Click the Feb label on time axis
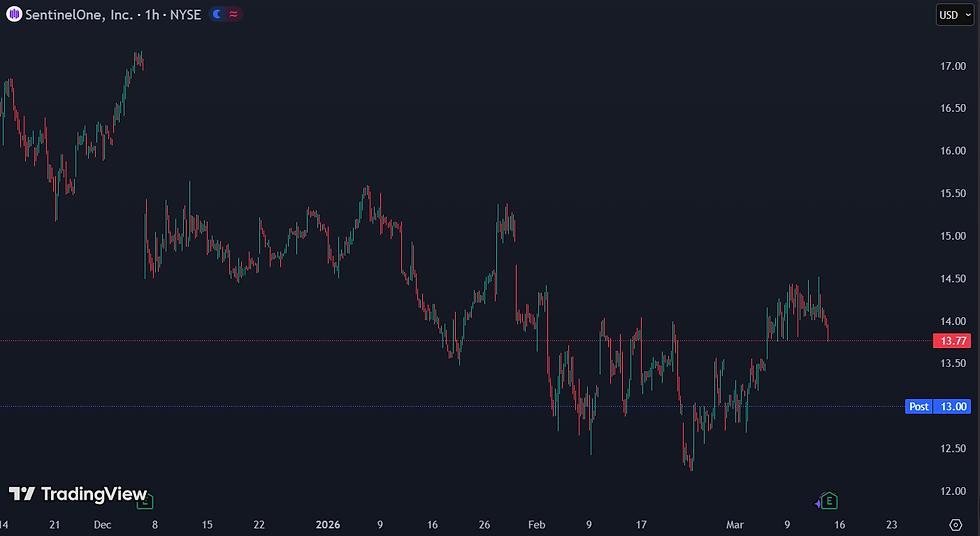This screenshot has width=980, height=536. point(536,525)
